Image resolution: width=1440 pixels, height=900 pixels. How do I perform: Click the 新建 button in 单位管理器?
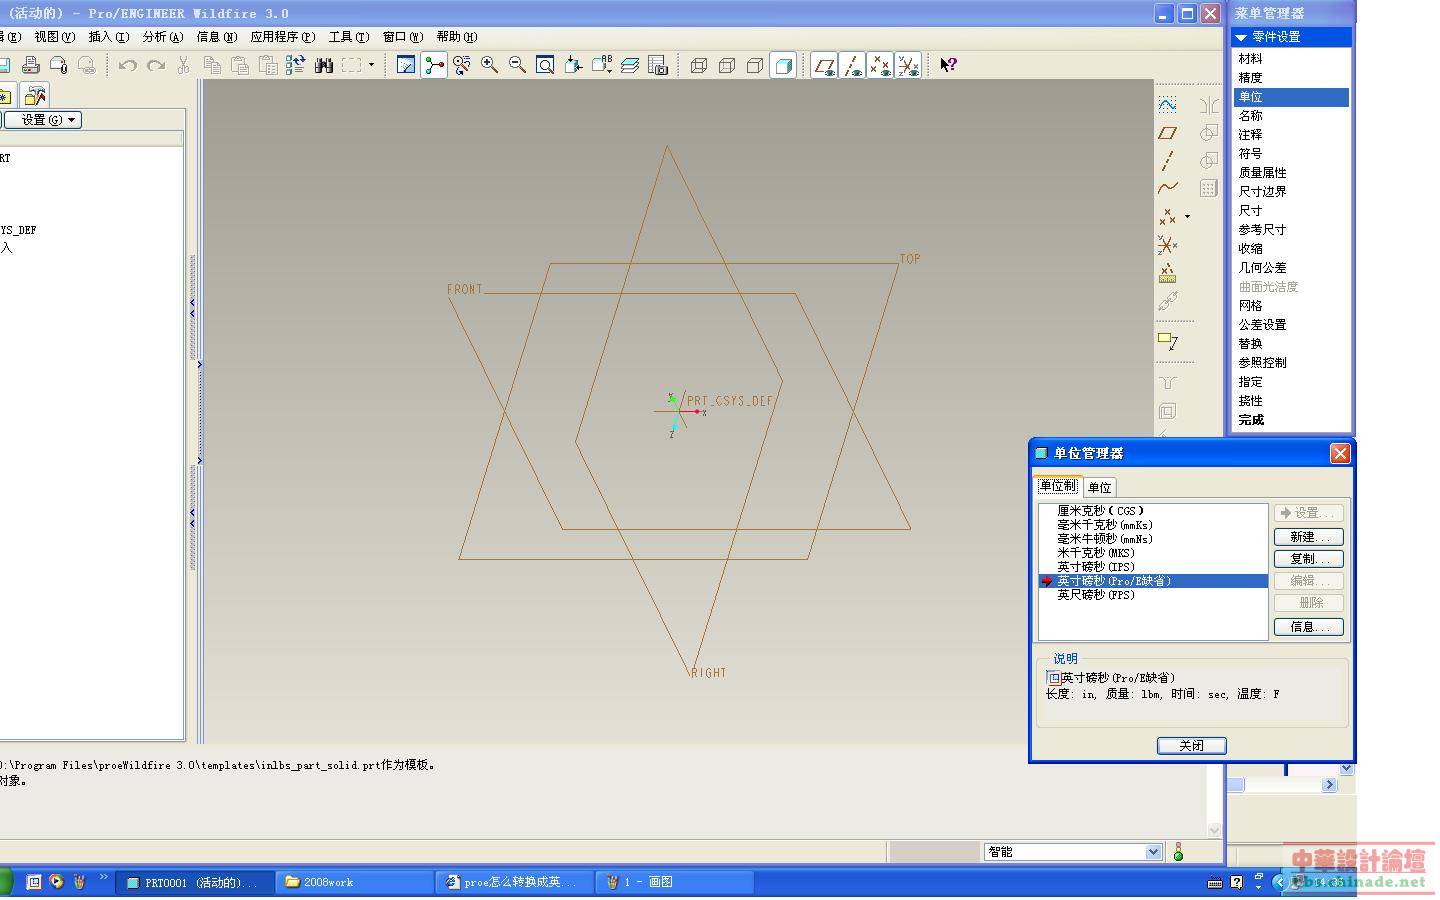click(1309, 537)
